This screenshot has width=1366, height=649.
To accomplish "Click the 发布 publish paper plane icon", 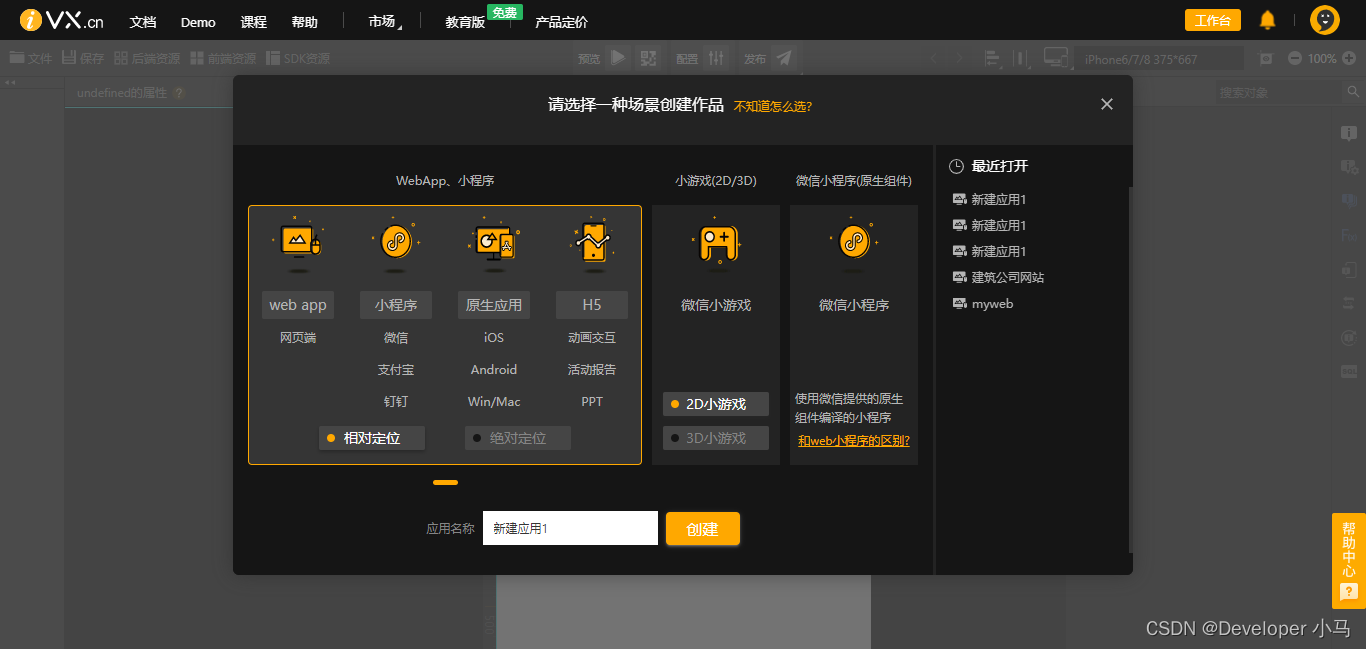I will [x=784, y=58].
